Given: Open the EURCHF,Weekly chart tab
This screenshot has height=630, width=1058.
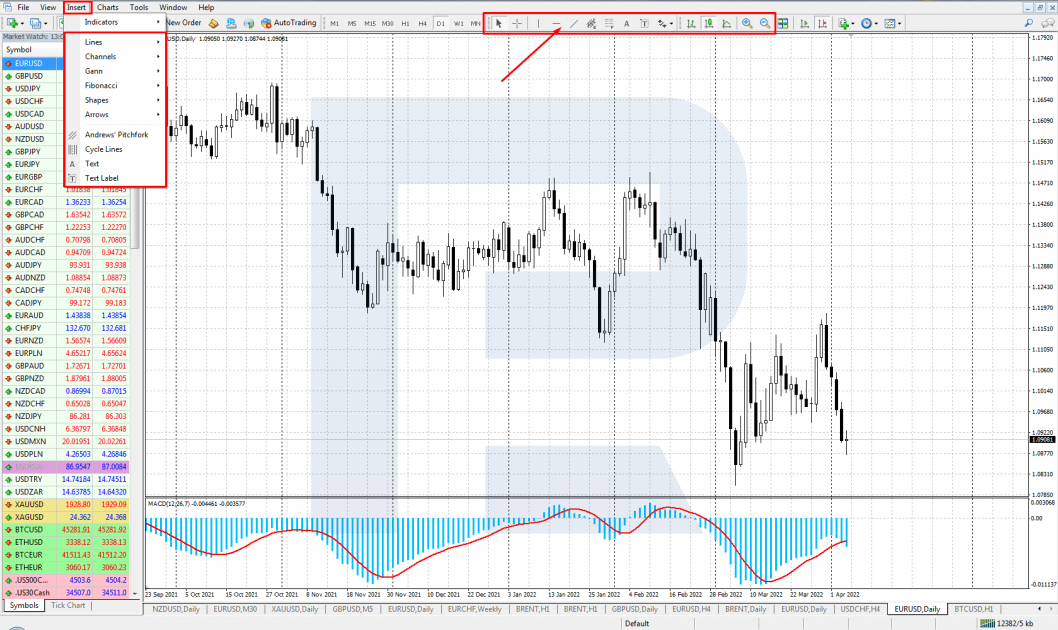Looking at the screenshot, I should coord(474,609).
